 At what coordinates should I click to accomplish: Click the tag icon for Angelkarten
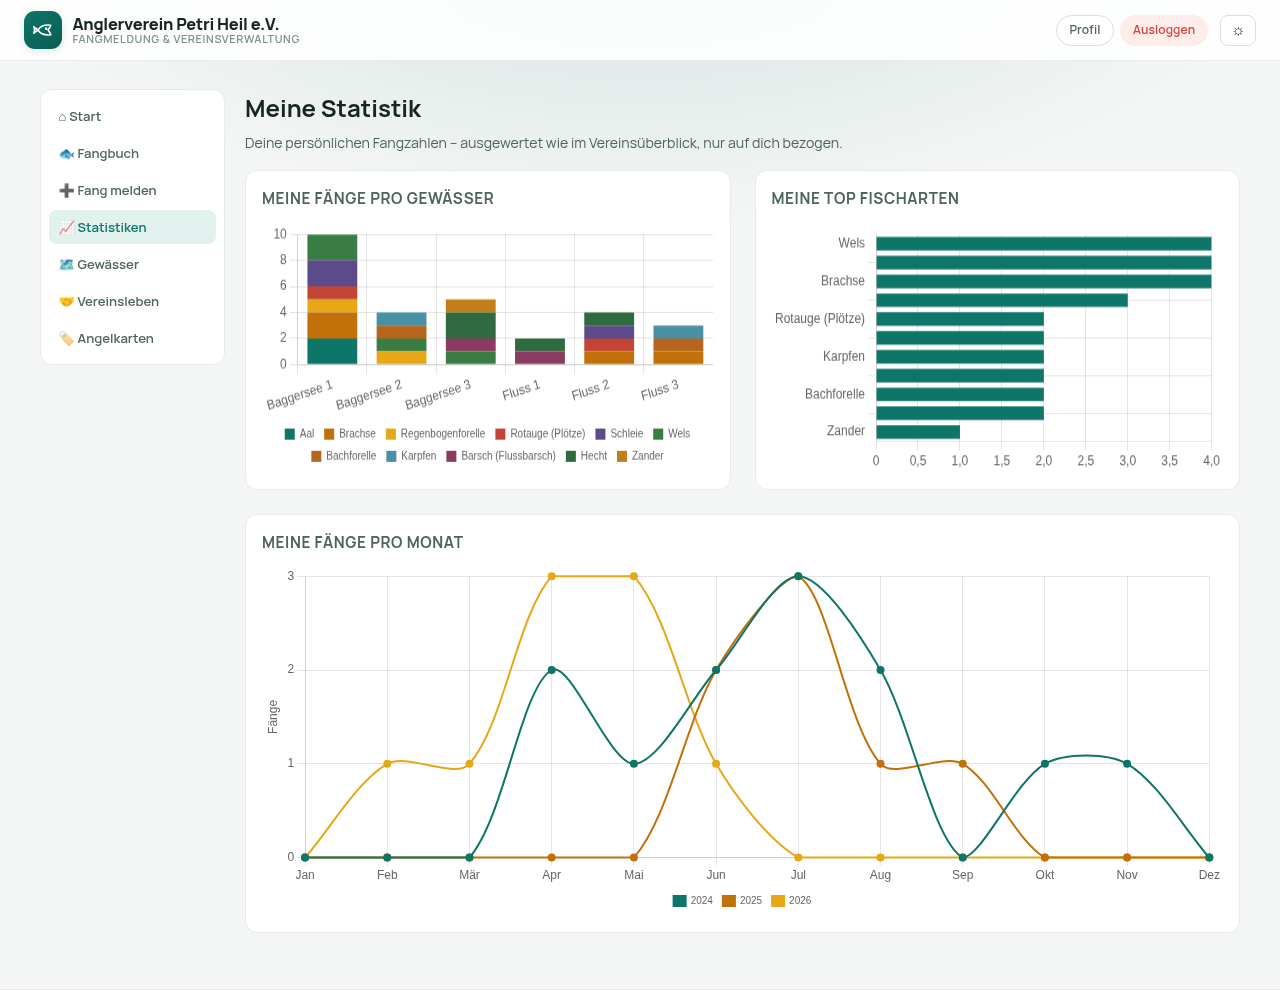click(x=66, y=339)
